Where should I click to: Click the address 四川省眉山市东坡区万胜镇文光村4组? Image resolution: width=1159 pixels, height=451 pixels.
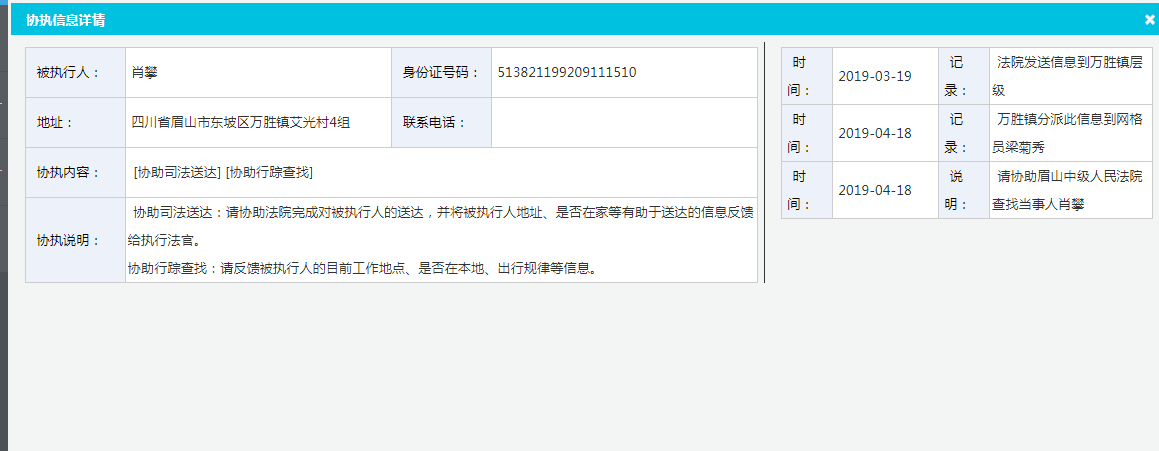point(240,122)
